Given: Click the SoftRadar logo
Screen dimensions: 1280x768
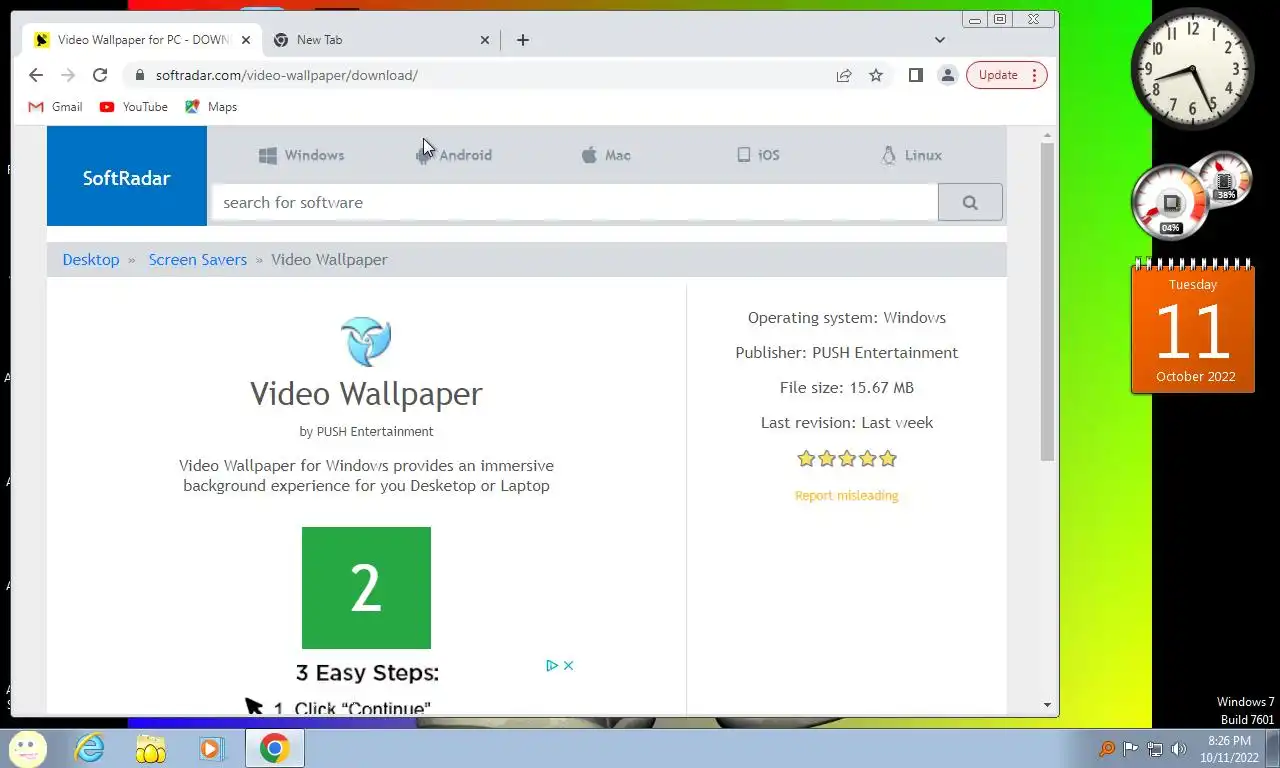Looking at the screenshot, I should point(127,177).
